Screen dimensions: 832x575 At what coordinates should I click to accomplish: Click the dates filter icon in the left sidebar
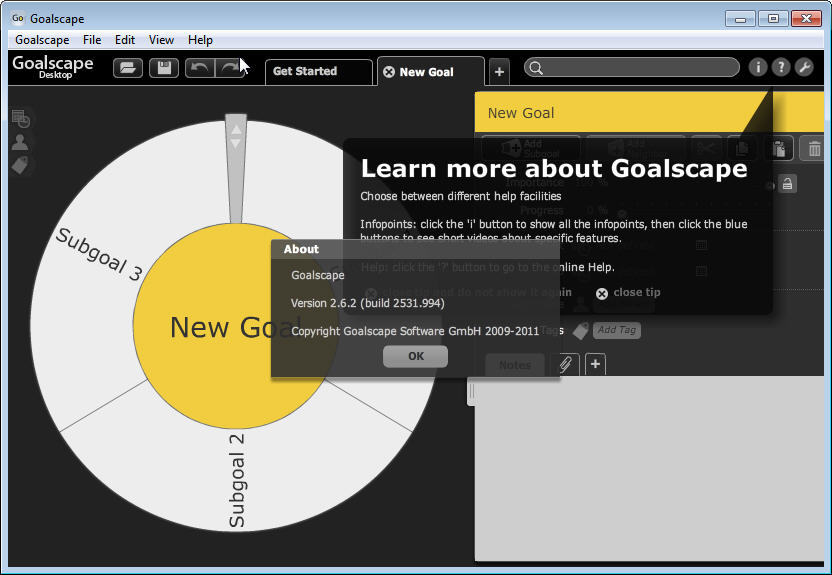21,119
